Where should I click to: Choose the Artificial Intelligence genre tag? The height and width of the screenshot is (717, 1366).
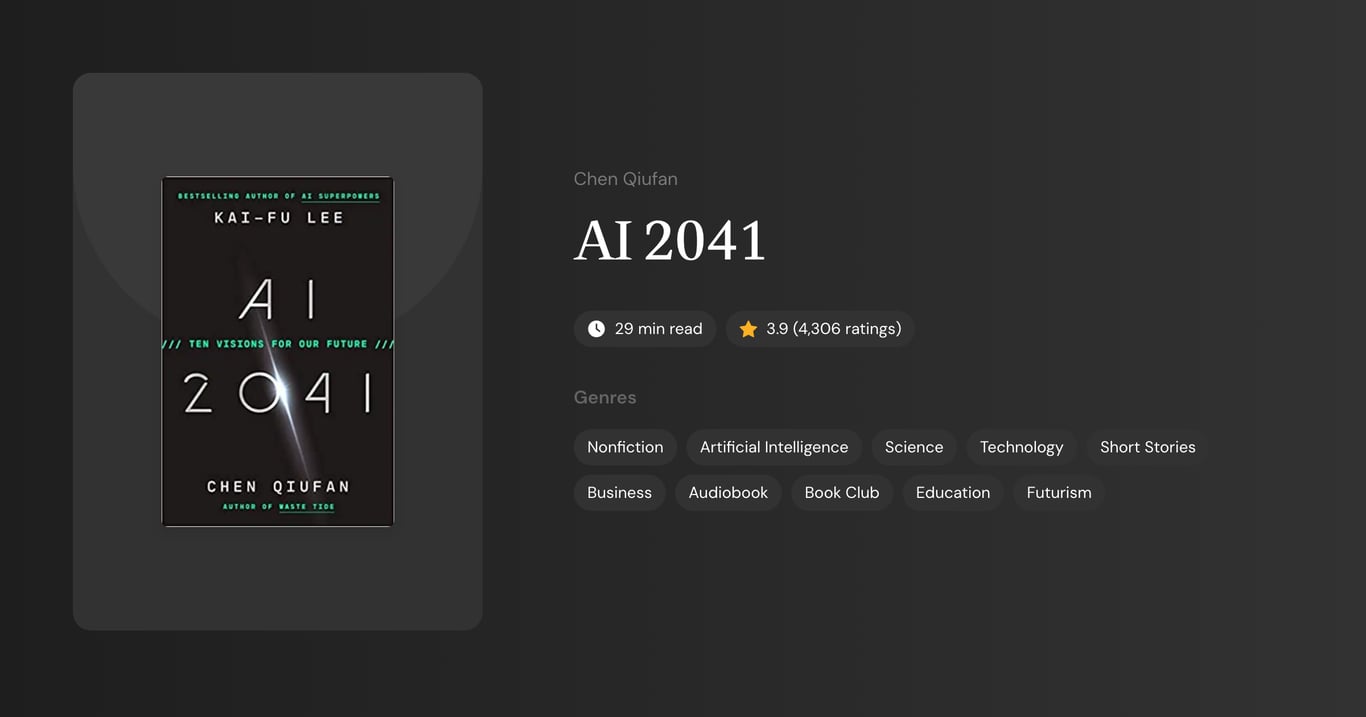tap(773, 447)
